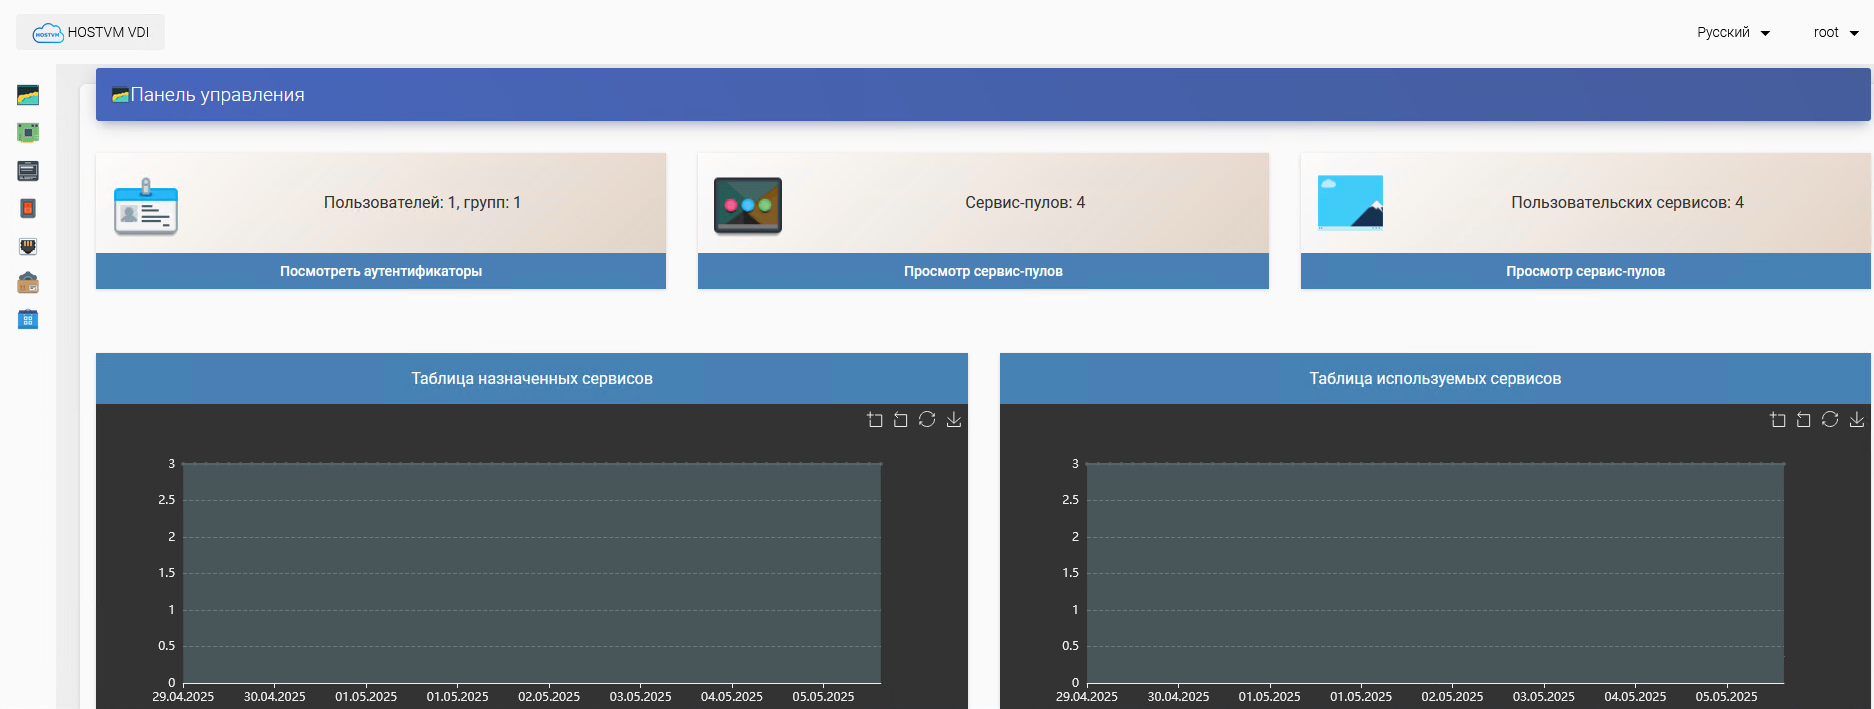Click 04.05.2025 label in used services chart
Image resolution: width=1874 pixels, height=709 pixels.
pos(1635,697)
